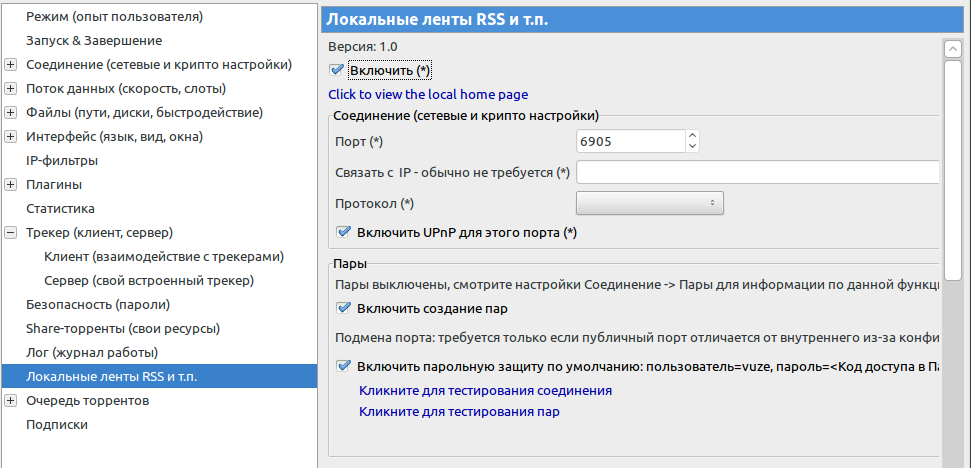Click Кликните для тестирования соединения link
Screen dimensions: 971x468
pos(486,391)
